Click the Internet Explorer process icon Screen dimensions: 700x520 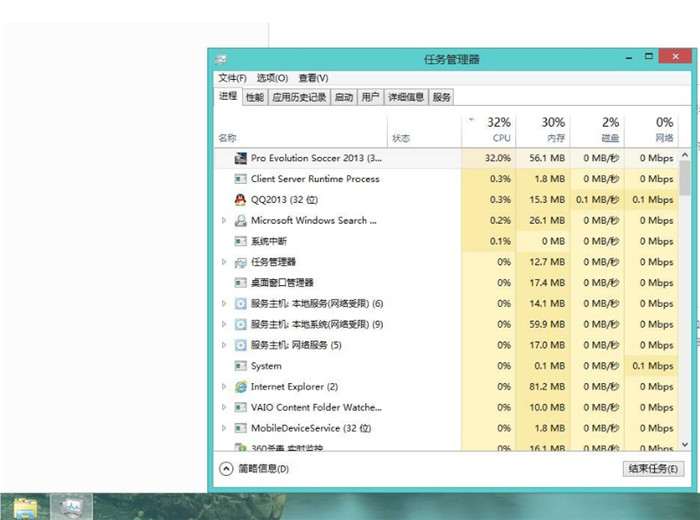[240, 387]
